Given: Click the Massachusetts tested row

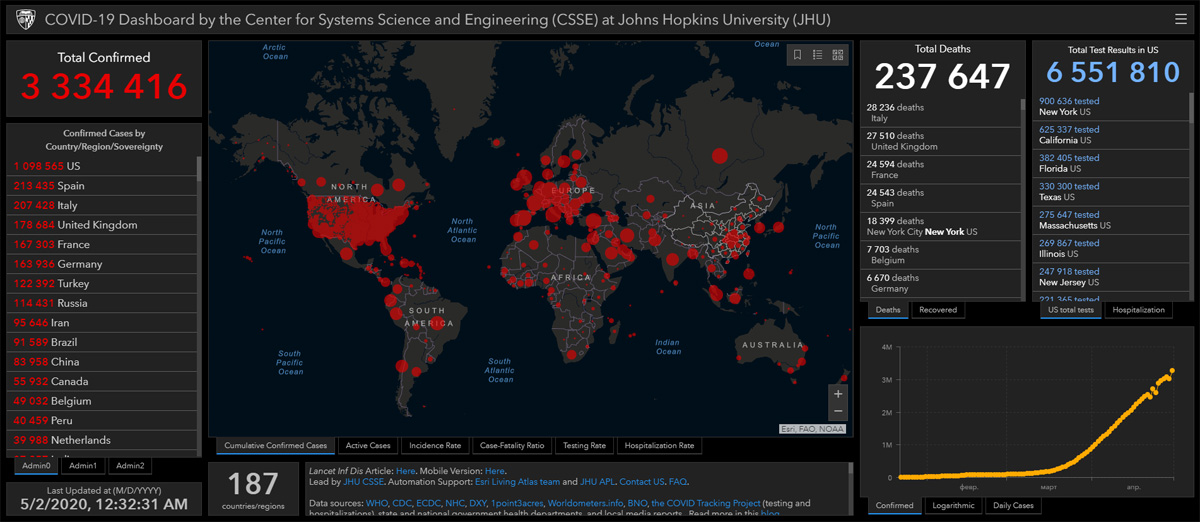Looking at the screenshot, I should click(x=1112, y=220).
